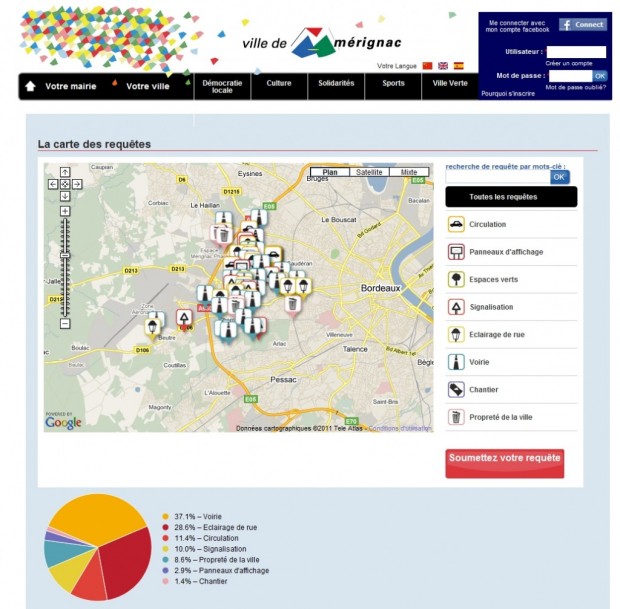Click the map zoom slider track
The height and width of the screenshot is (609, 620).
[x=65, y=265]
